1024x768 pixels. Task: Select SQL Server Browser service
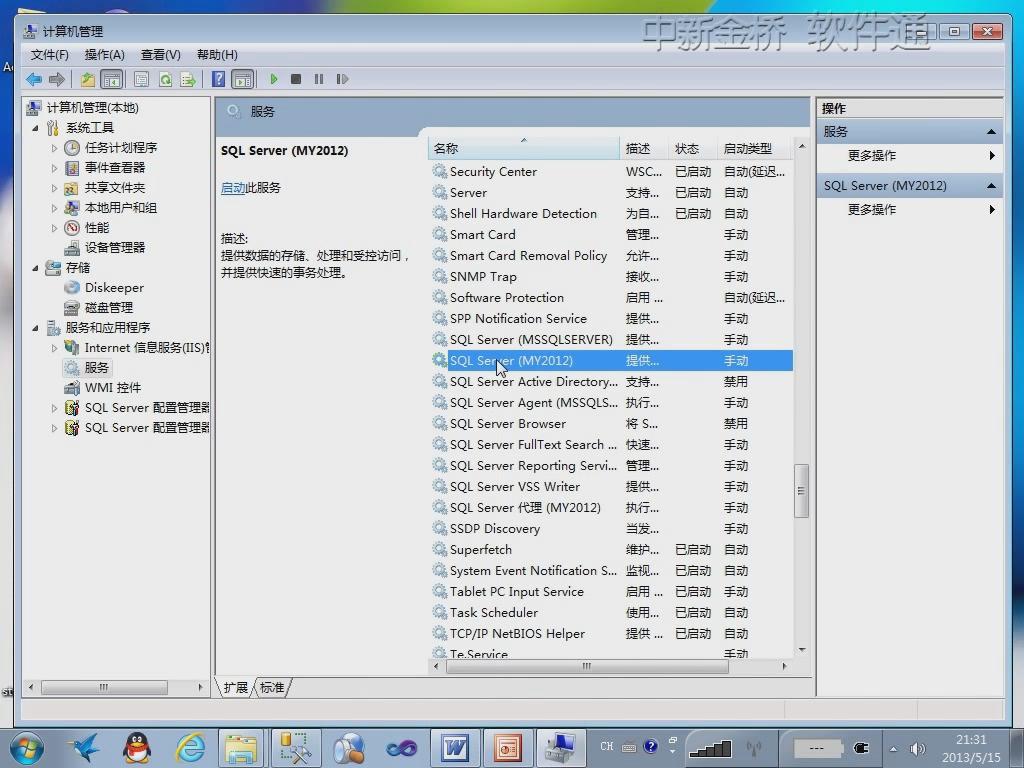point(611,424)
